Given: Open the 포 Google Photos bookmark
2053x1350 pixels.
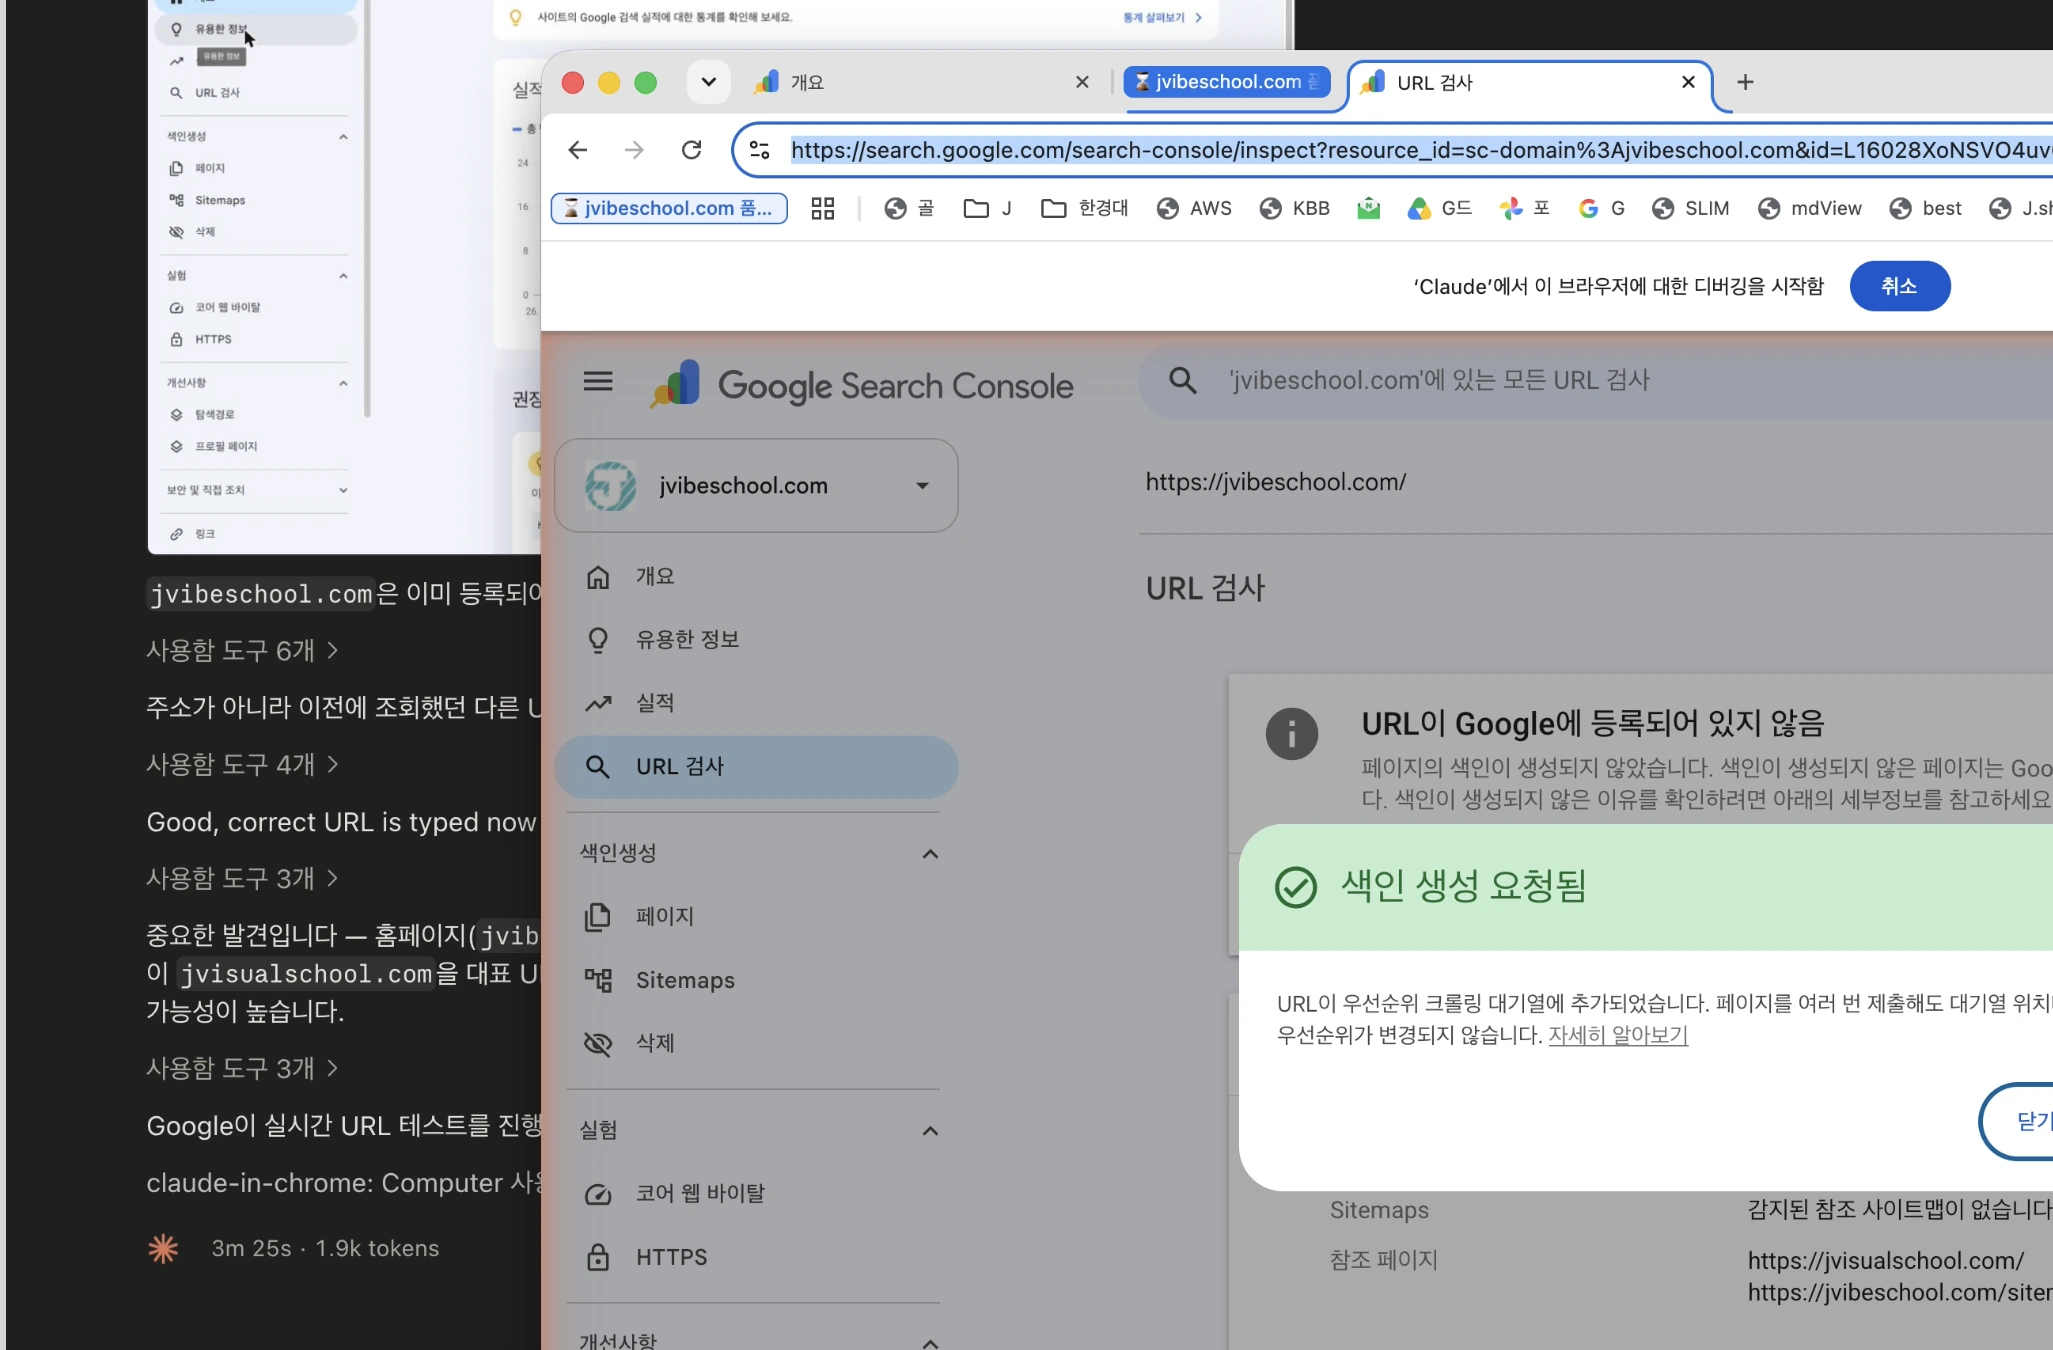Looking at the screenshot, I should (x=1524, y=208).
